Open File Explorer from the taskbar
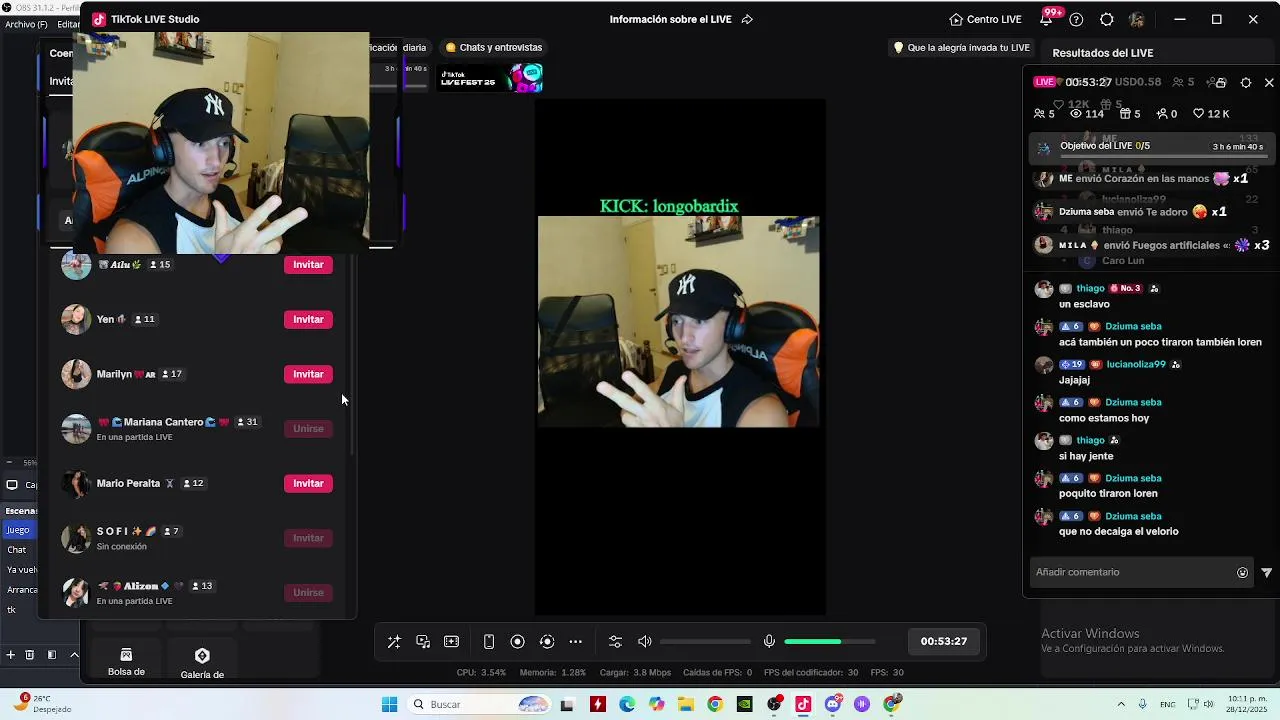Image resolution: width=1280 pixels, height=720 pixels. [x=686, y=704]
